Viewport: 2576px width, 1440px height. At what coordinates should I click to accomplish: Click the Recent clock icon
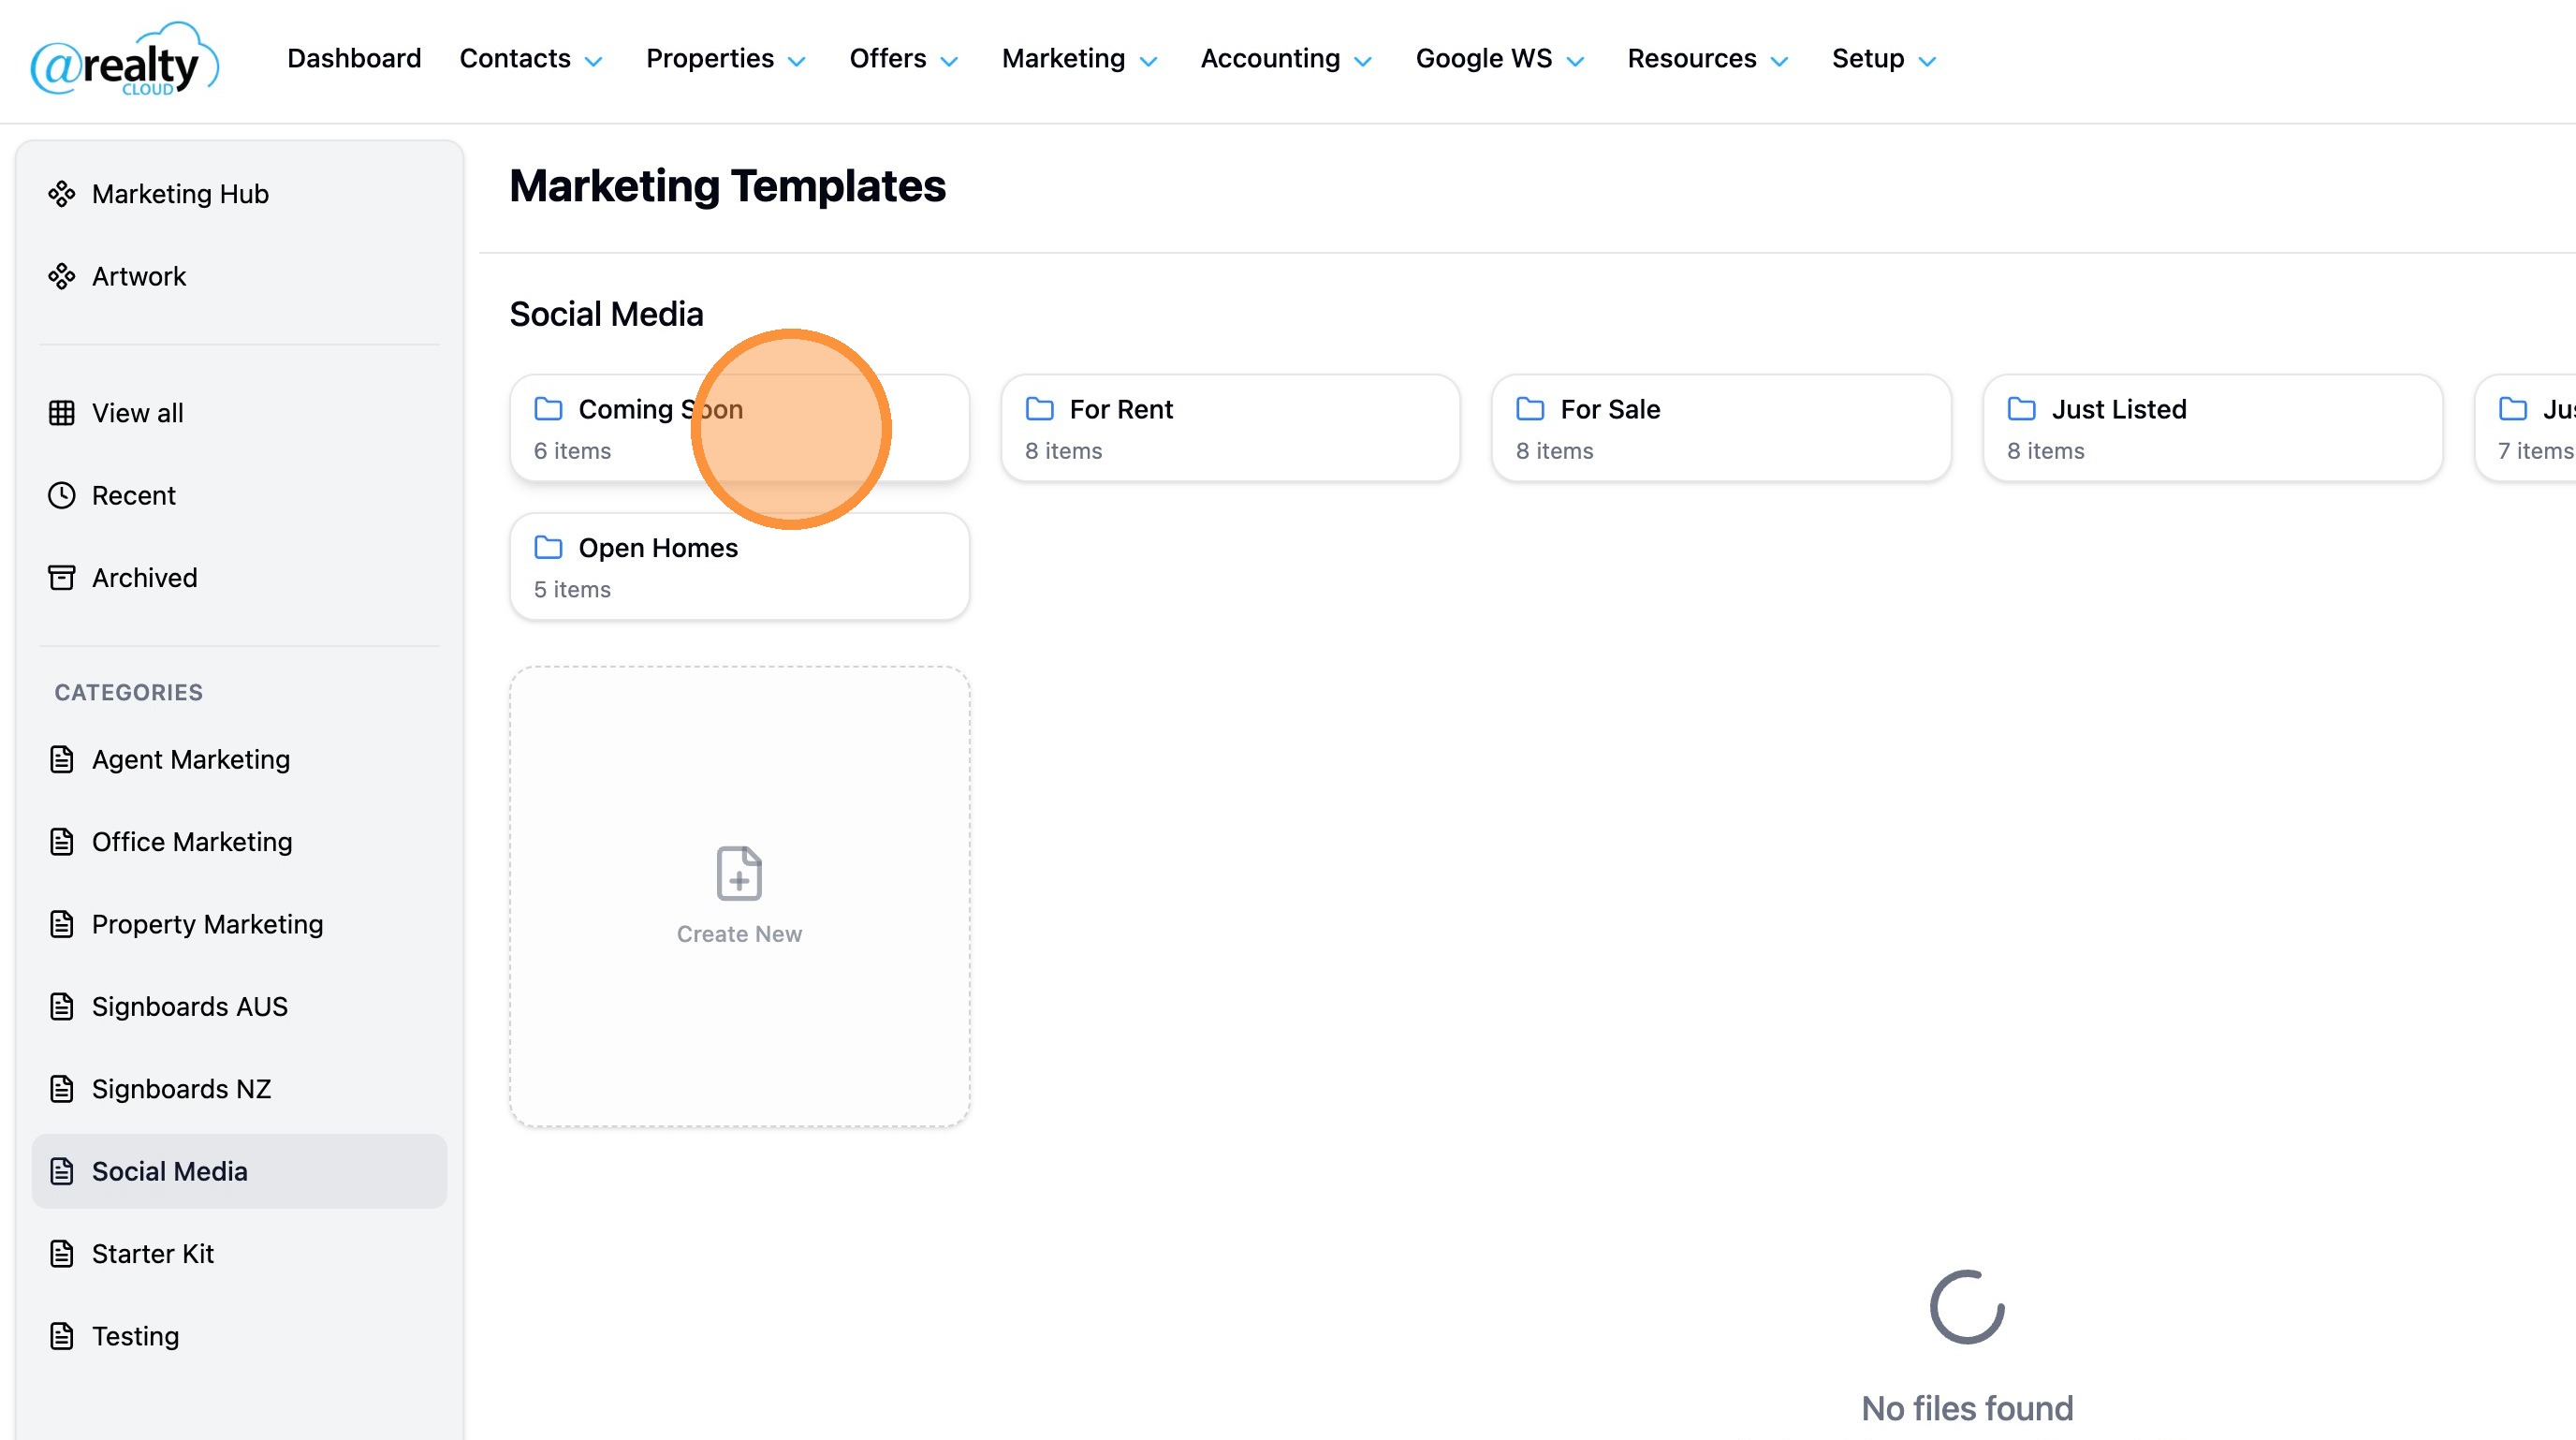click(x=62, y=495)
